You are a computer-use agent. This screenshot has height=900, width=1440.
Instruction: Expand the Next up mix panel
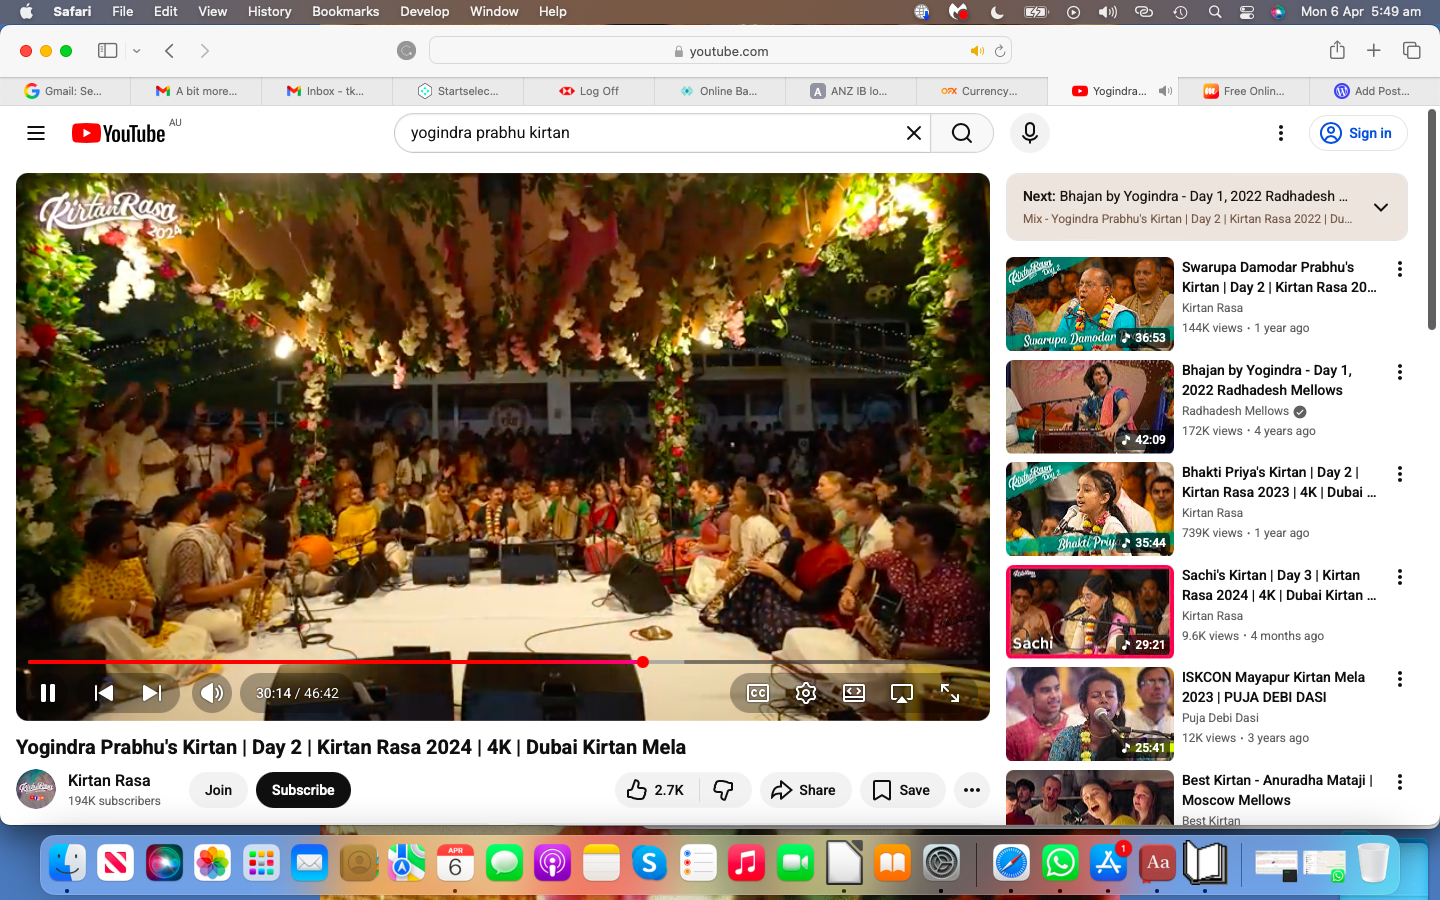pyautogui.click(x=1380, y=207)
